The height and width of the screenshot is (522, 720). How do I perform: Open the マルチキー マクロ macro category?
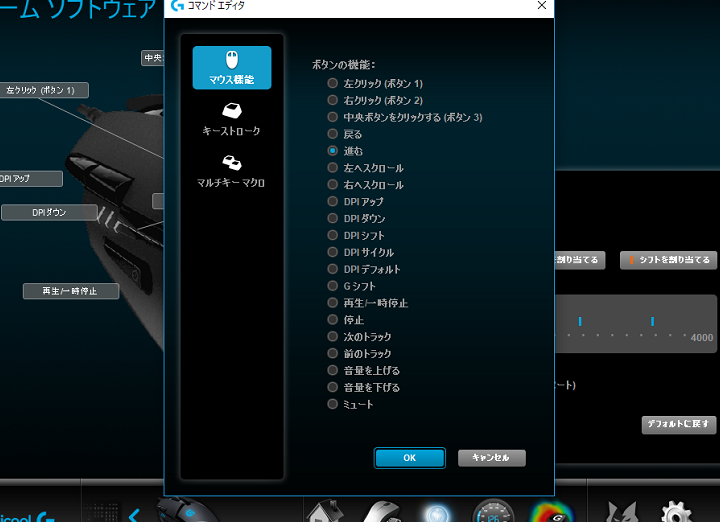click(x=231, y=170)
